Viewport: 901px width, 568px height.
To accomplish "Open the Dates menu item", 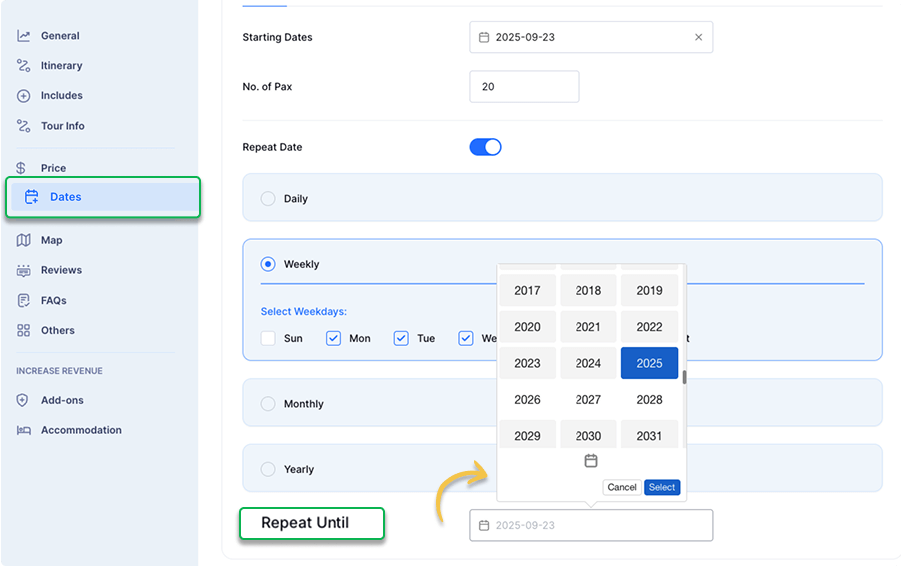I will tap(103, 197).
